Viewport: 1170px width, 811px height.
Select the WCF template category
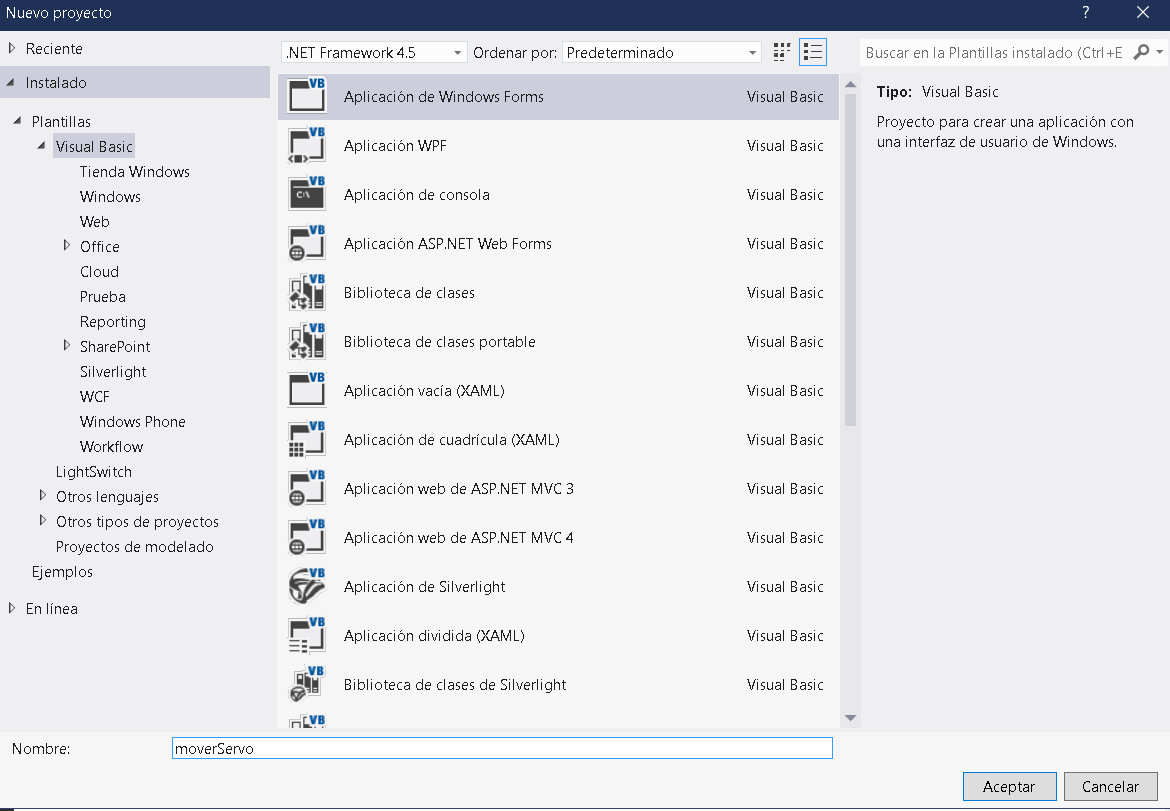[94, 397]
